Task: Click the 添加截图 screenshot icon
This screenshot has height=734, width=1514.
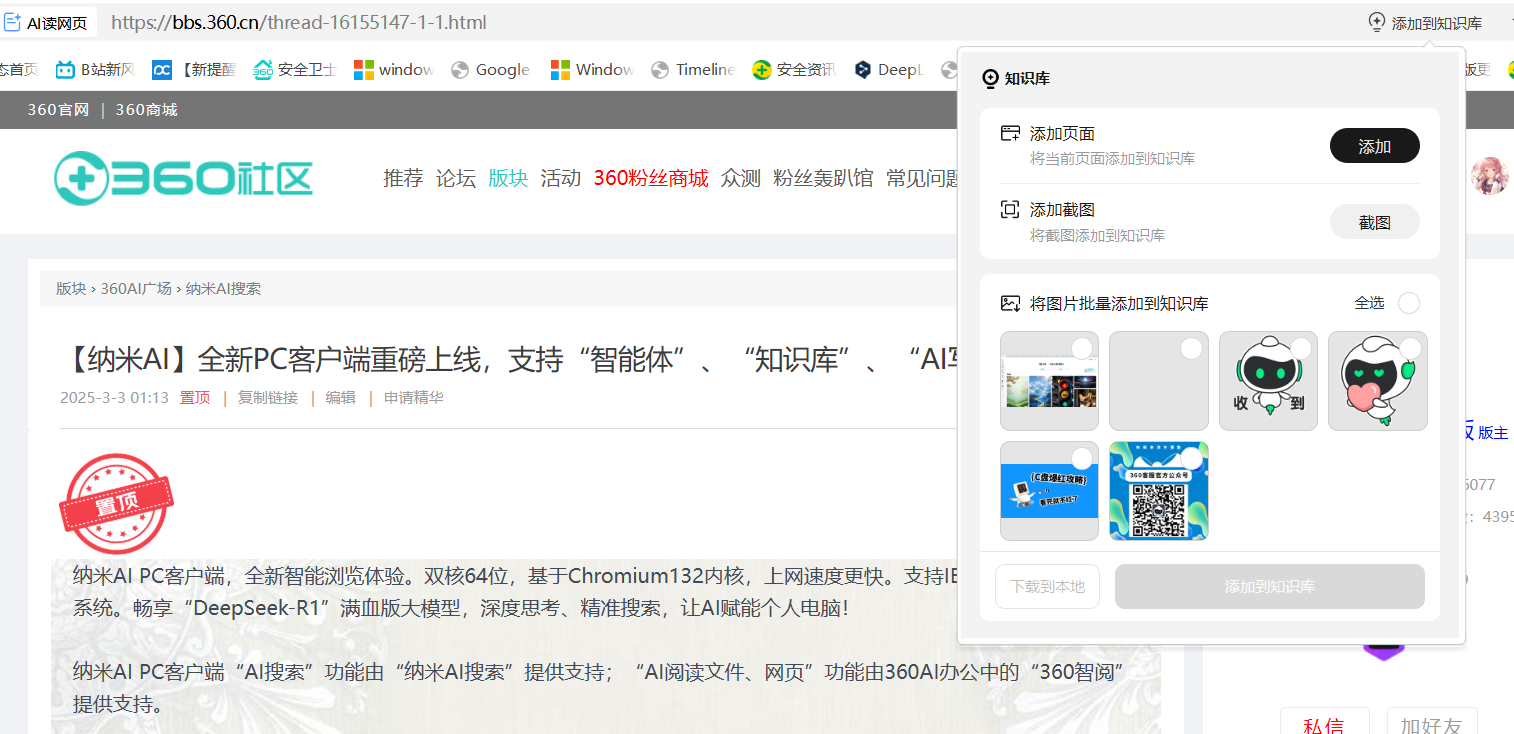Action: click(x=1011, y=209)
